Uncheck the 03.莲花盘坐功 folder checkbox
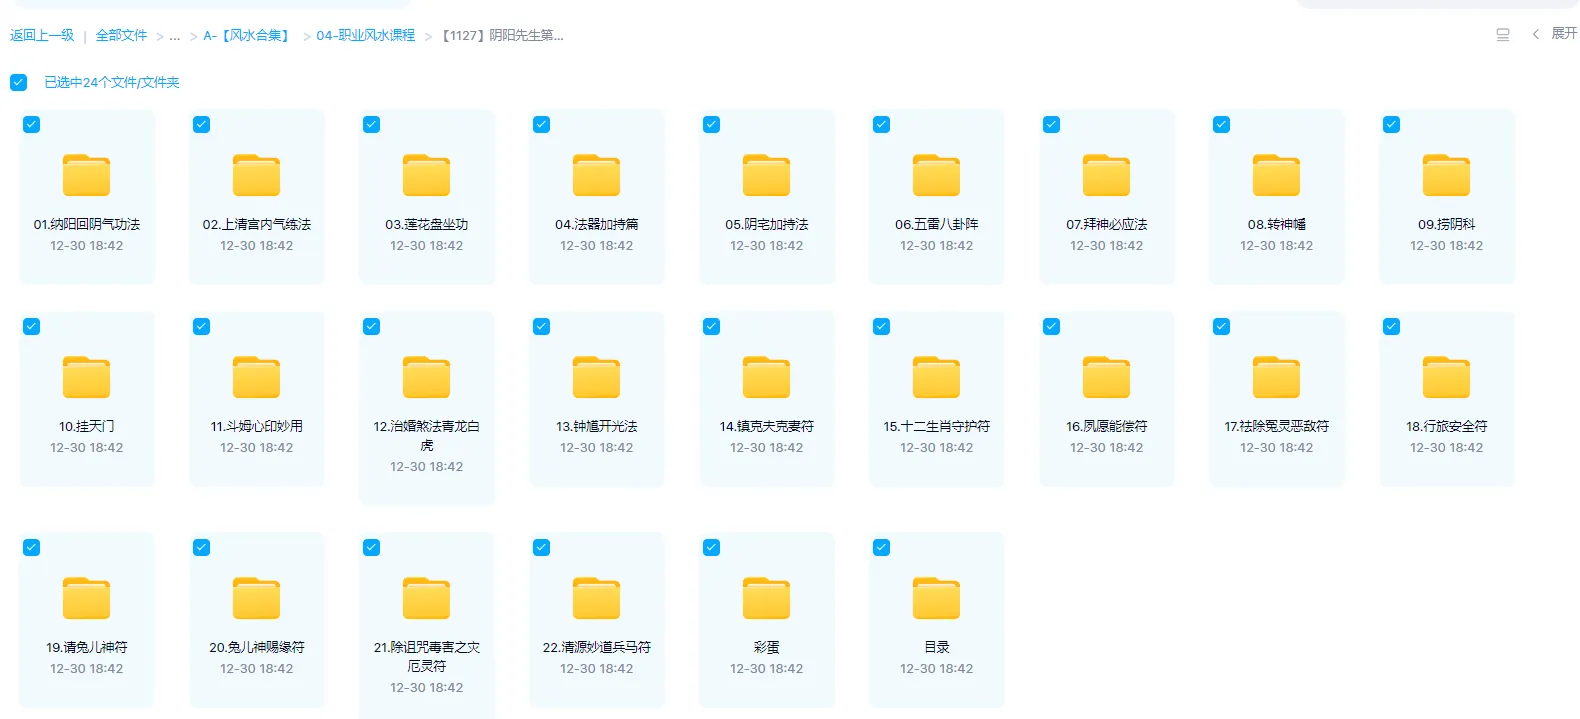1580x719 pixels. (x=371, y=125)
